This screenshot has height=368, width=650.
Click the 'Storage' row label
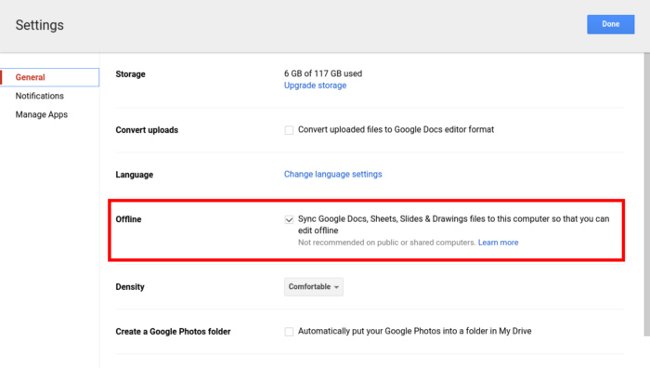tap(130, 74)
